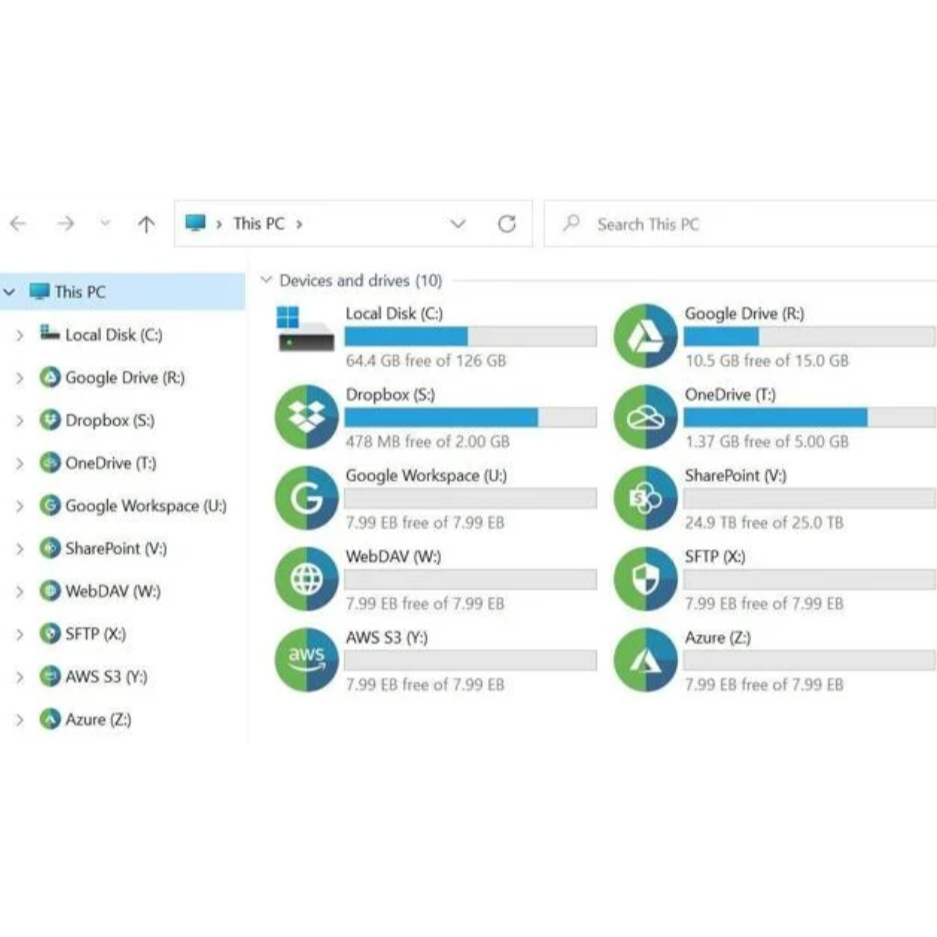Expand OneDrive (T:) in sidebar tree
The image size is (937, 937).
[20, 463]
